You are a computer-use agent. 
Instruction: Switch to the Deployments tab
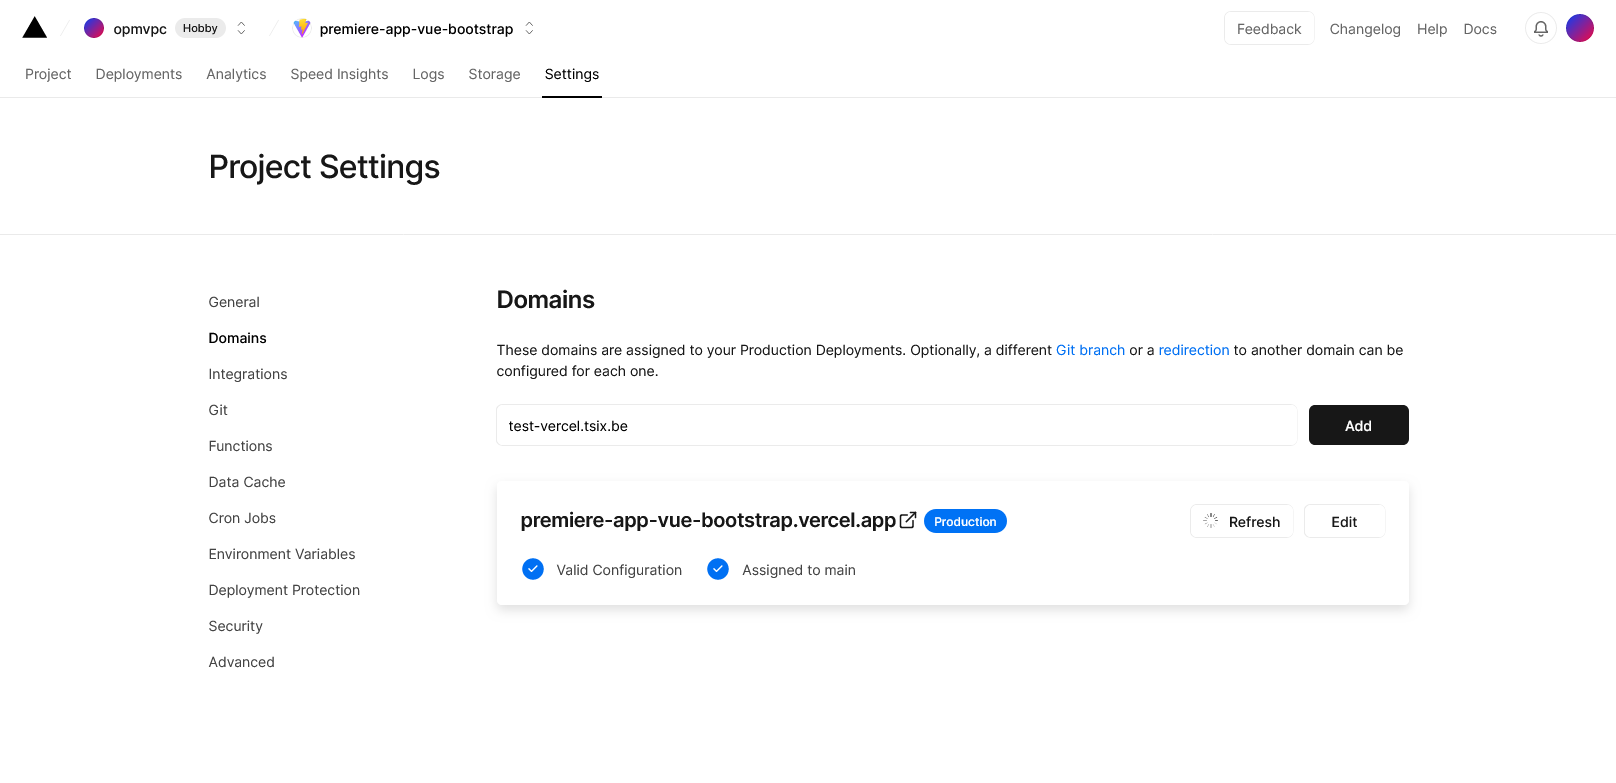pyautogui.click(x=139, y=74)
